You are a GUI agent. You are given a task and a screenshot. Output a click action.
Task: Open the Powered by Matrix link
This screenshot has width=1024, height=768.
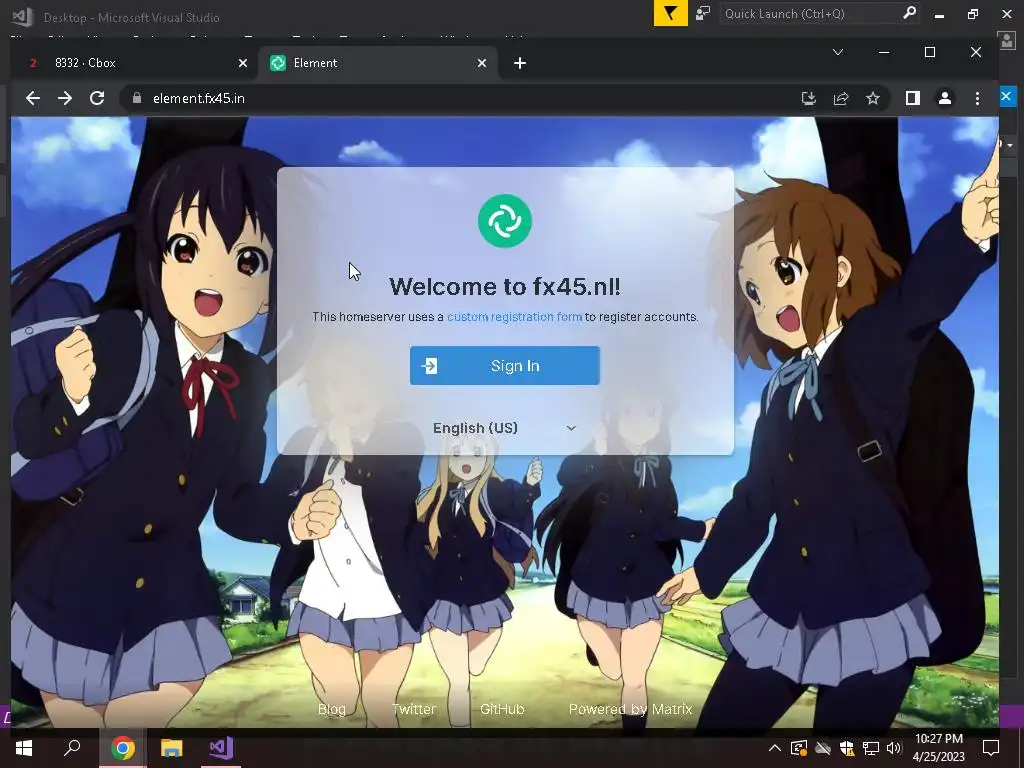(x=630, y=709)
